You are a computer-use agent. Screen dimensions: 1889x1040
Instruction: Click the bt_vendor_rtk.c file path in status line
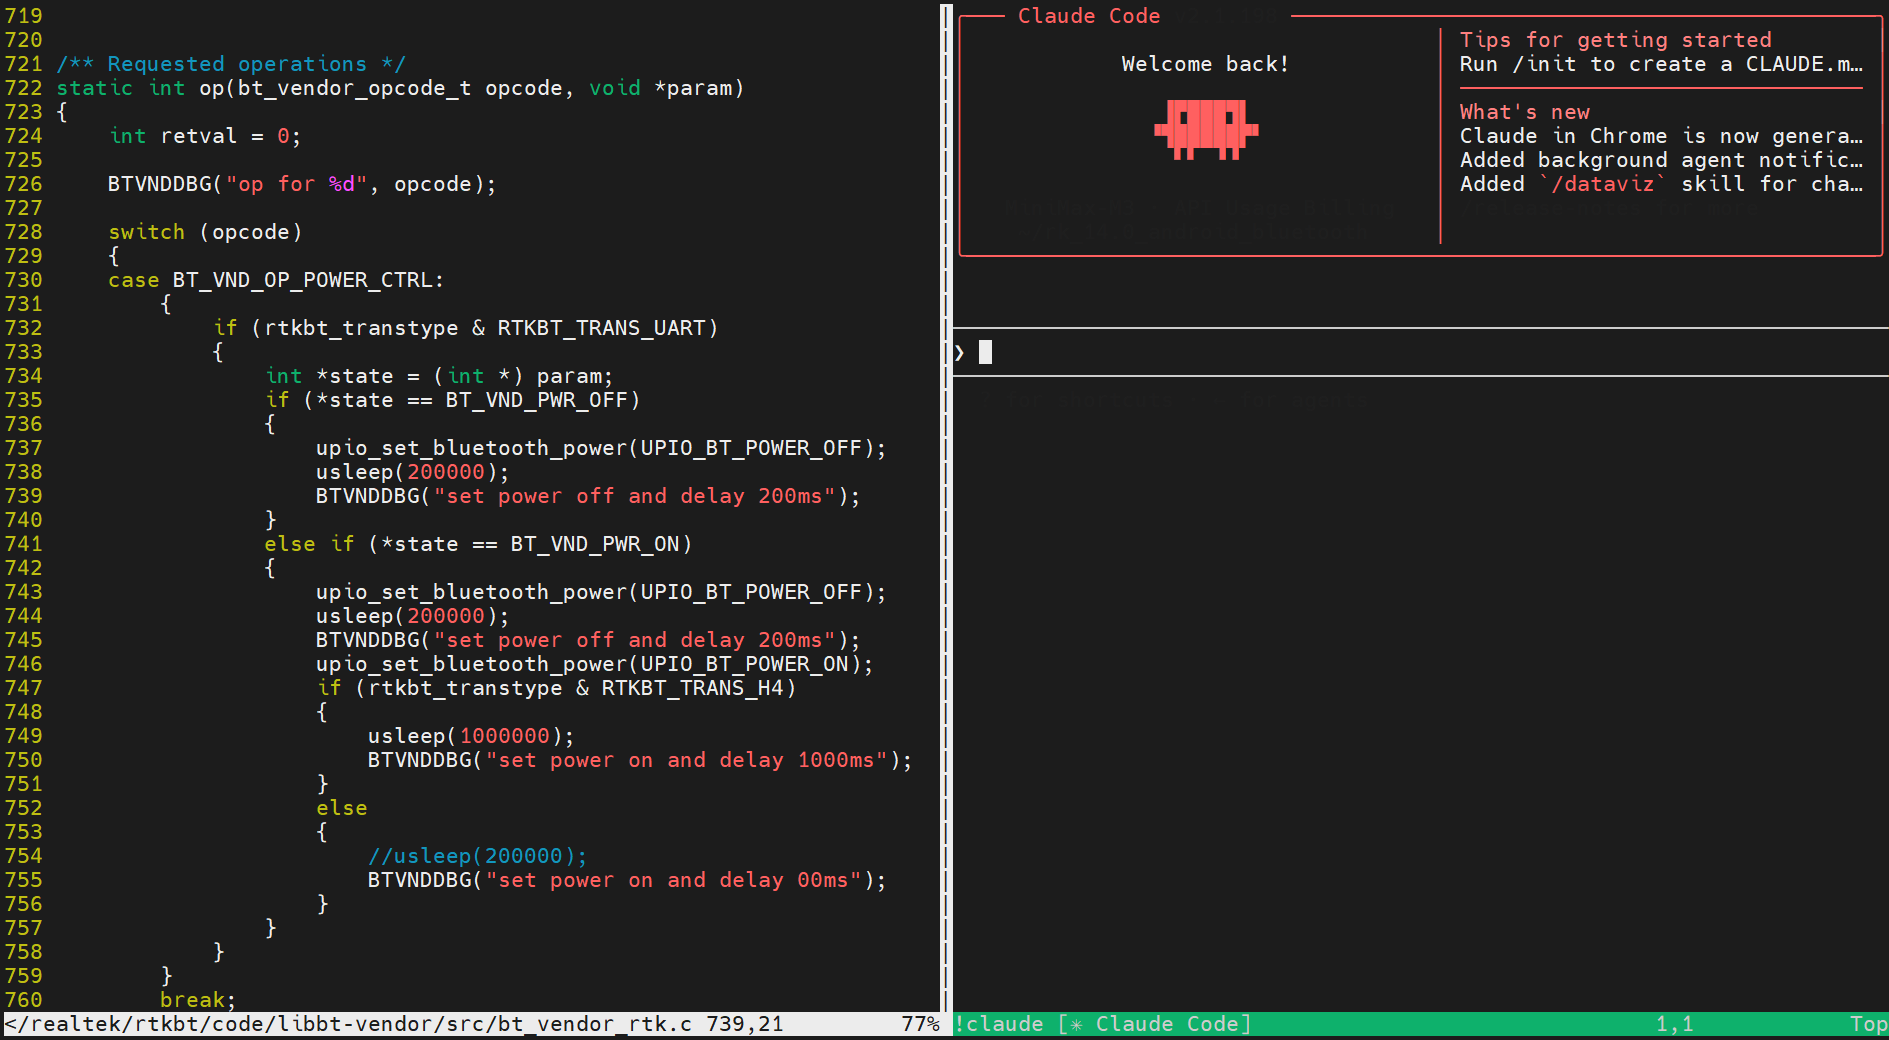click(348, 1024)
